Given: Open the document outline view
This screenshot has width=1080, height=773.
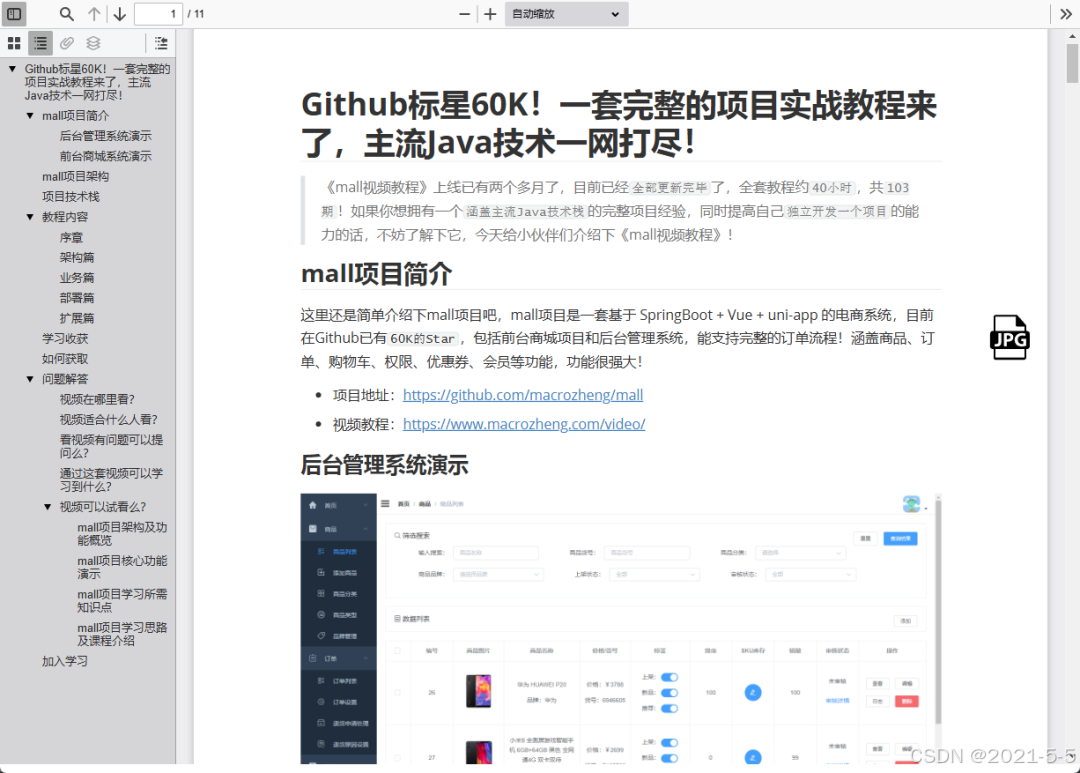Looking at the screenshot, I should (x=40, y=43).
